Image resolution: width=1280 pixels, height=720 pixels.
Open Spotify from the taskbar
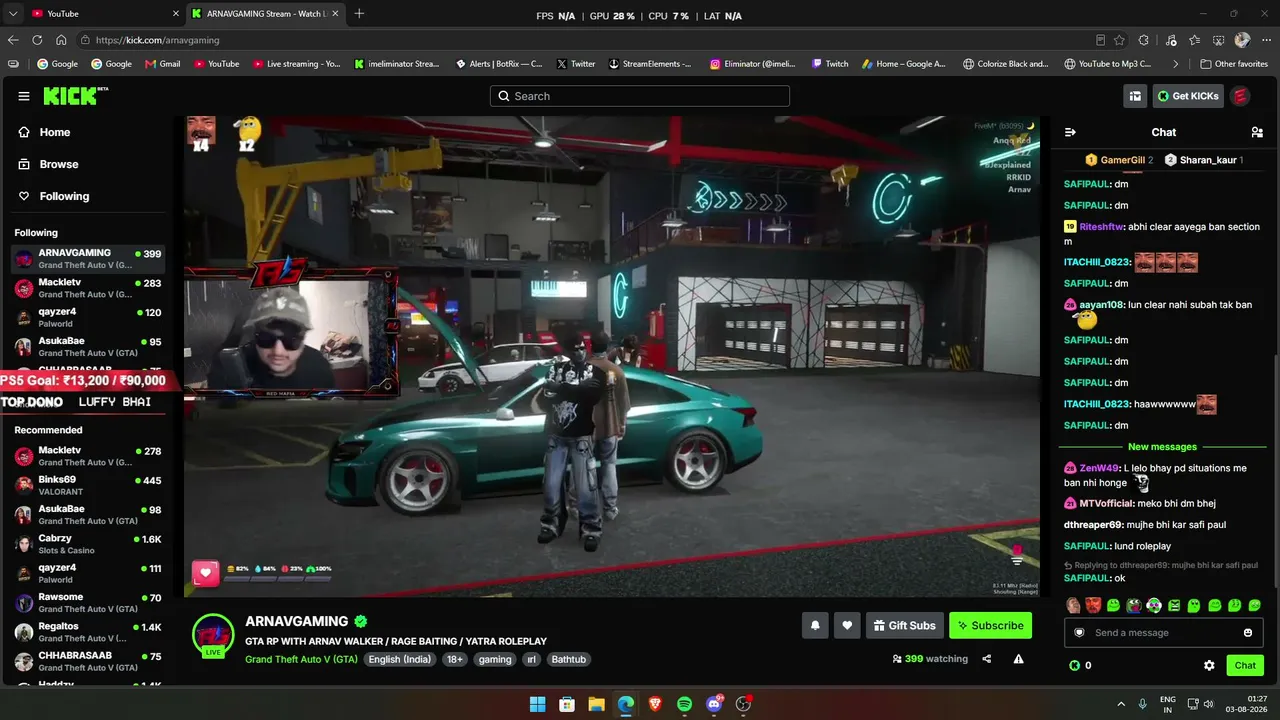(684, 704)
